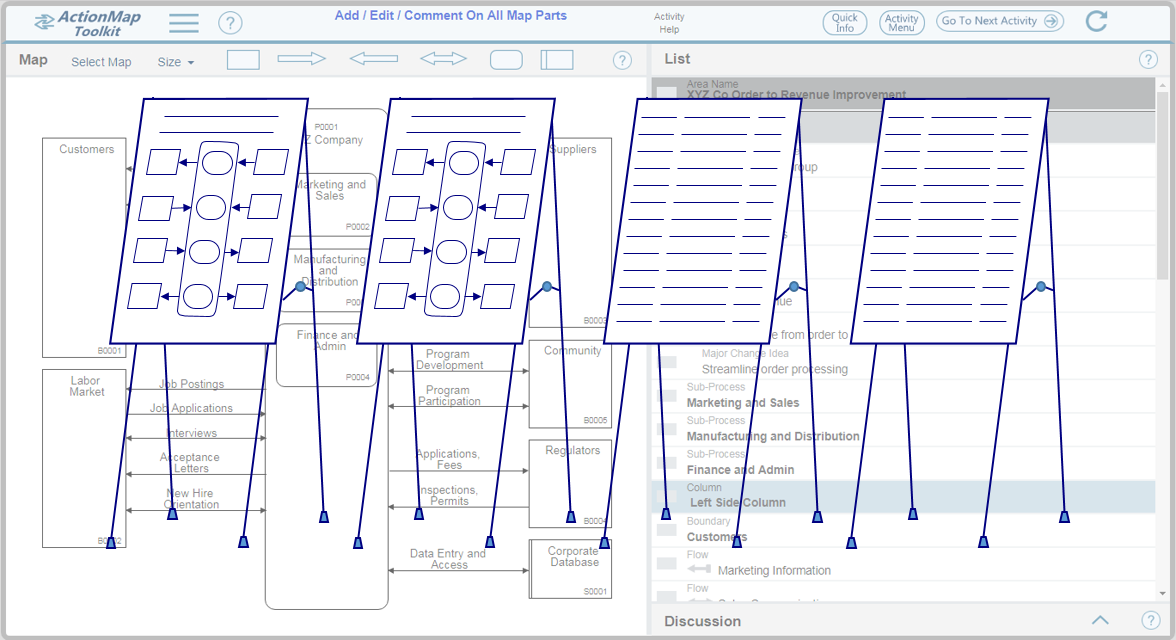Open the Activity Menu button
The height and width of the screenshot is (640, 1176).
(901, 23)
